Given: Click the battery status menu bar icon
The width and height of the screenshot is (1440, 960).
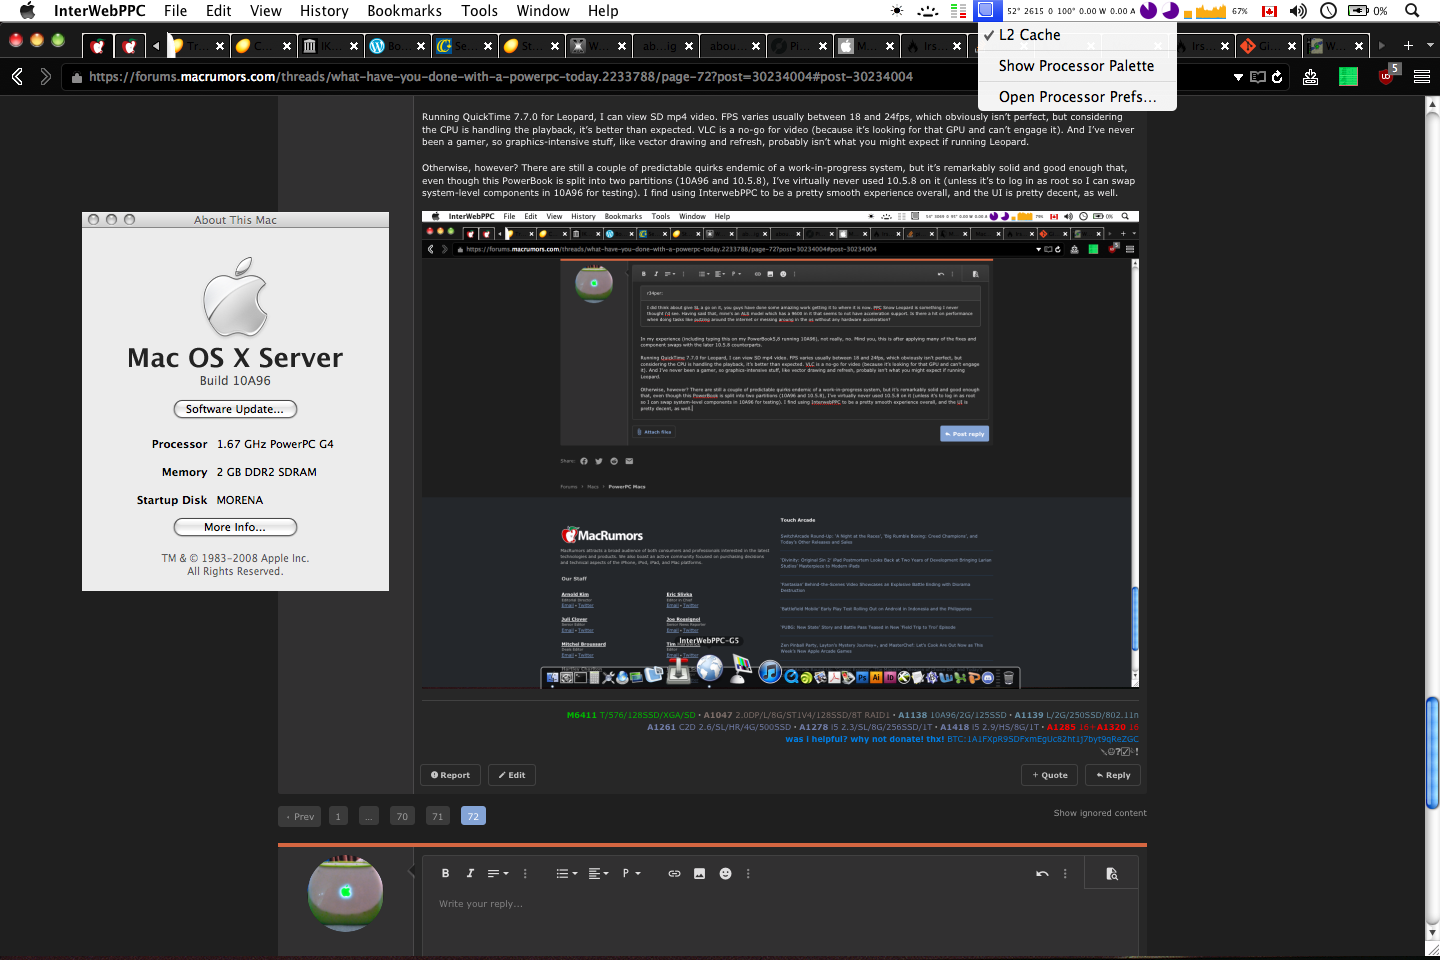Looking at the screenshot, I should point(1358,10).
